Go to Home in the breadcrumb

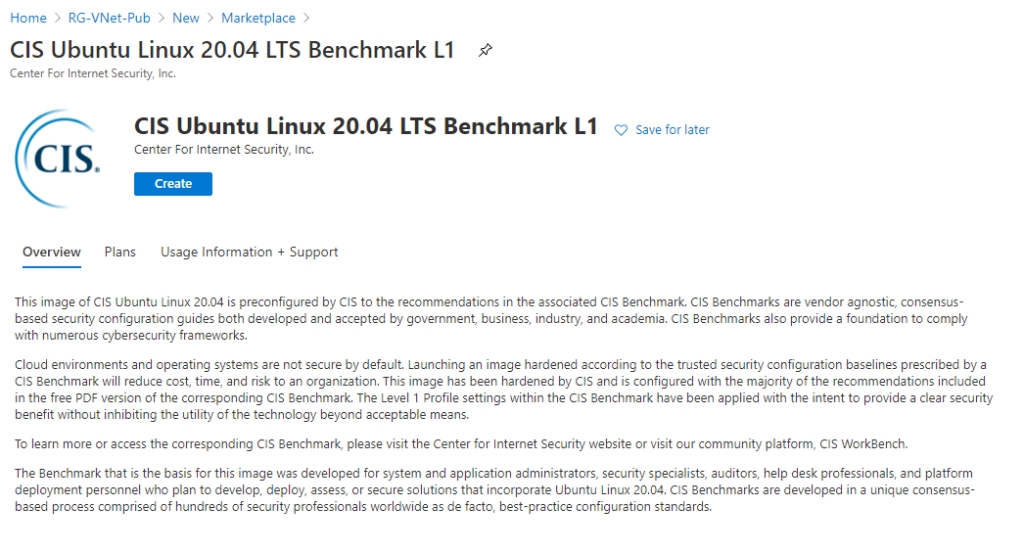(28, 18)
